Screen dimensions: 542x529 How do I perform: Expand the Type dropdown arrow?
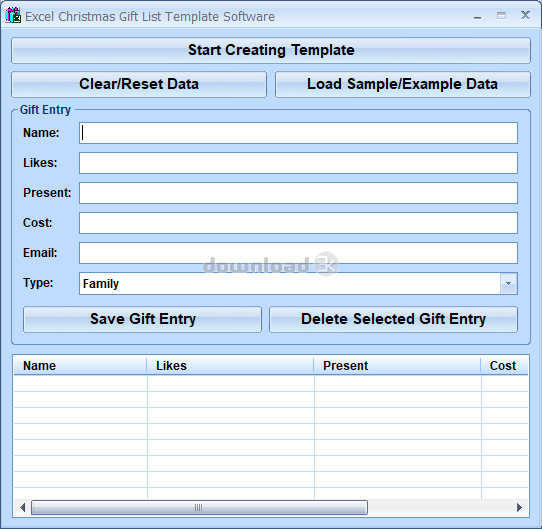click(x=508, y=284)
